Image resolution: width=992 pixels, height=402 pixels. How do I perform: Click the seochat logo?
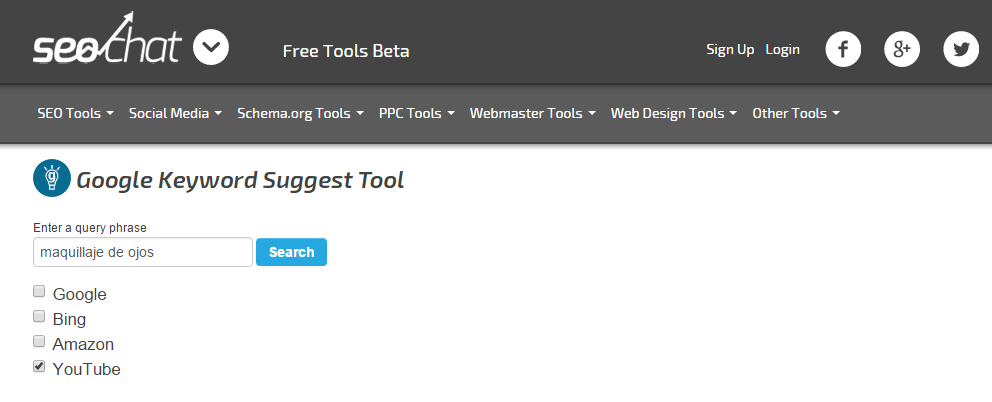click(x=107, y=38)
